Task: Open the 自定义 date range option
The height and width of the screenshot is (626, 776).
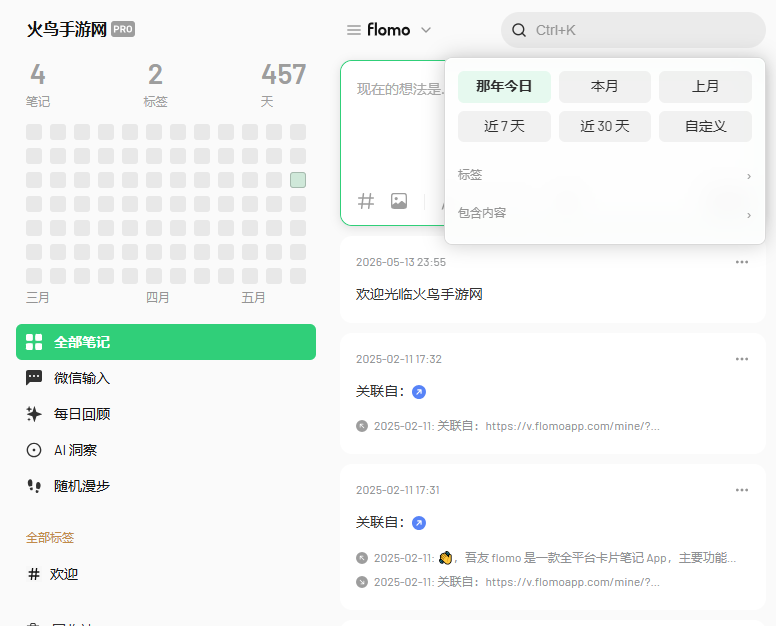Action: 705,126
